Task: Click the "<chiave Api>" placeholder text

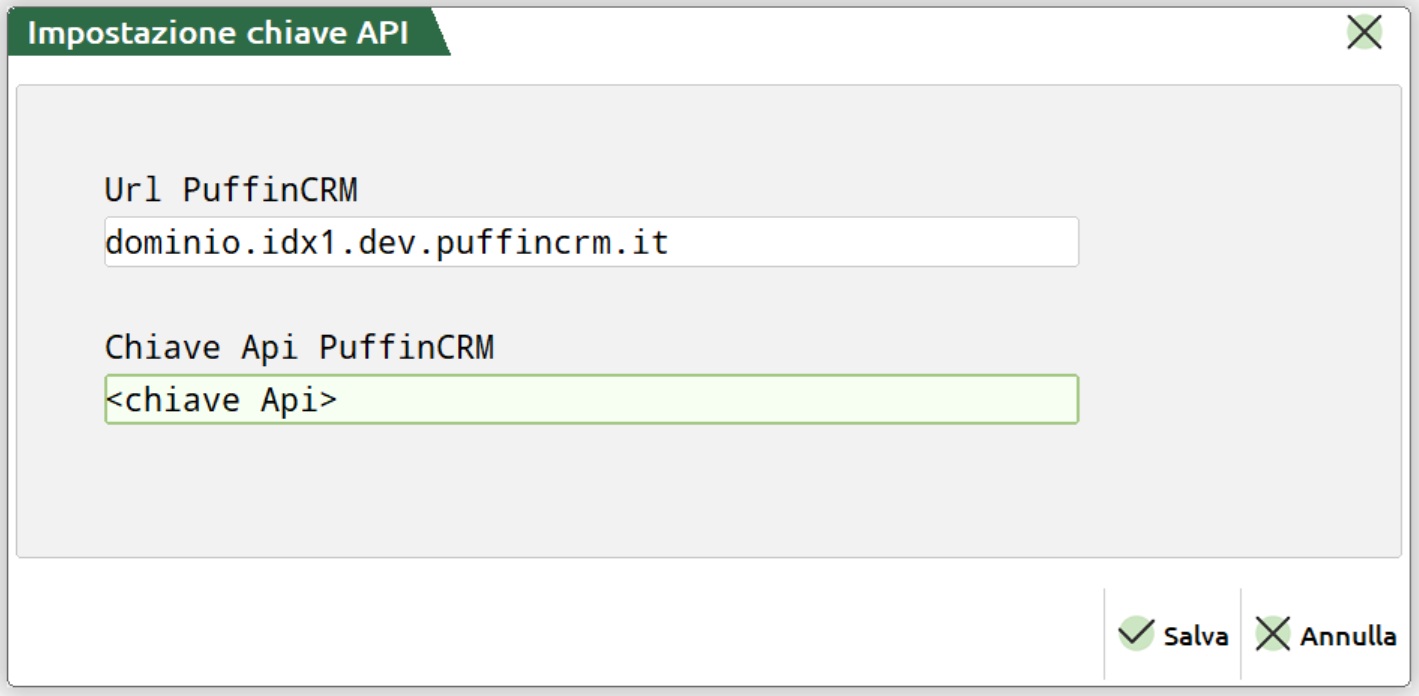Action: pyautogui.click(x=221, y=400)
